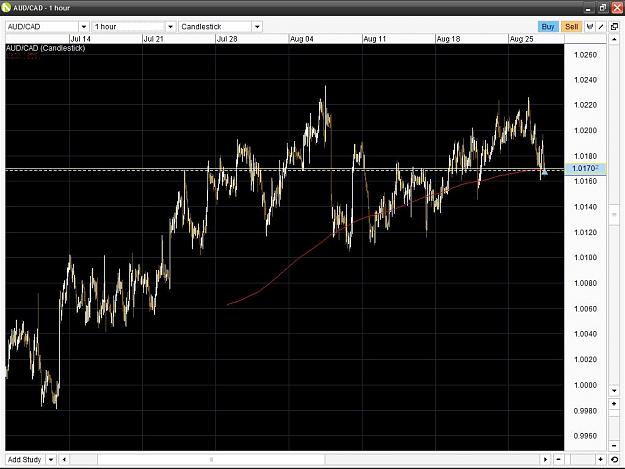Click horizontal scrollbar right arrow
The image size is (625, 469).
click(x=545, y=459)
